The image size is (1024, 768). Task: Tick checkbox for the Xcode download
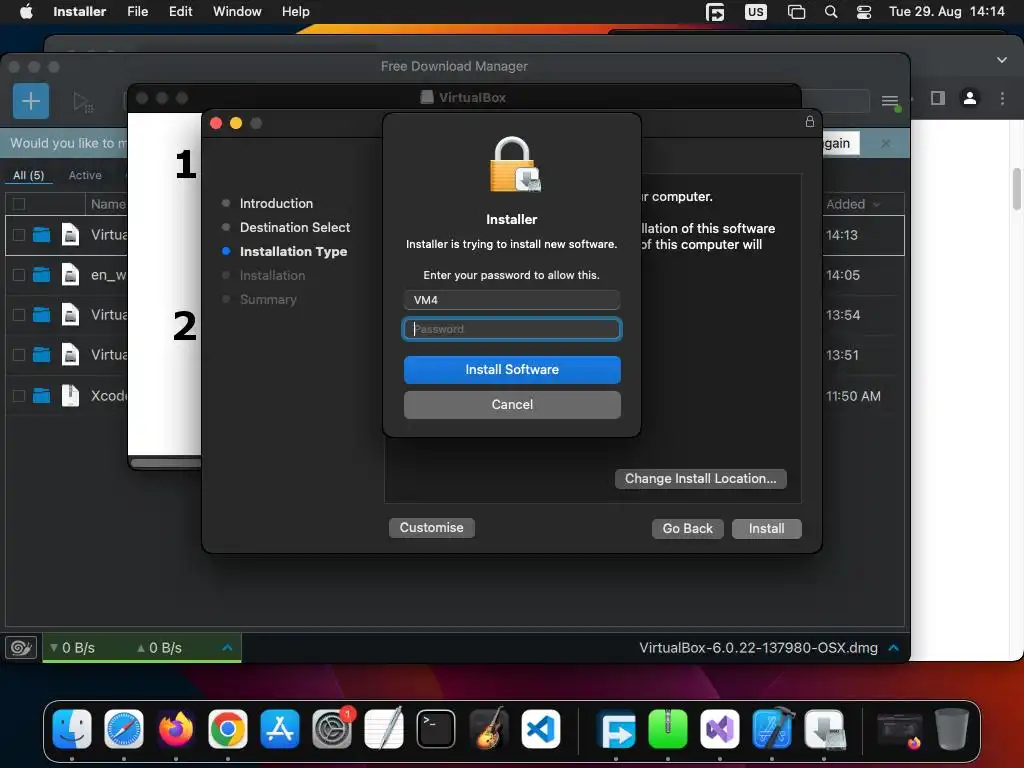(x=19, y=396)
